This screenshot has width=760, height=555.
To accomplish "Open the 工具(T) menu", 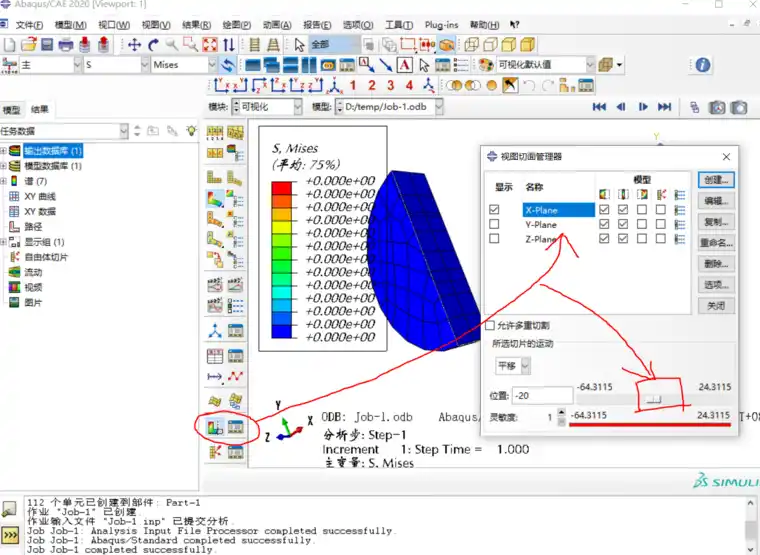I will click(x=399, y=25).
